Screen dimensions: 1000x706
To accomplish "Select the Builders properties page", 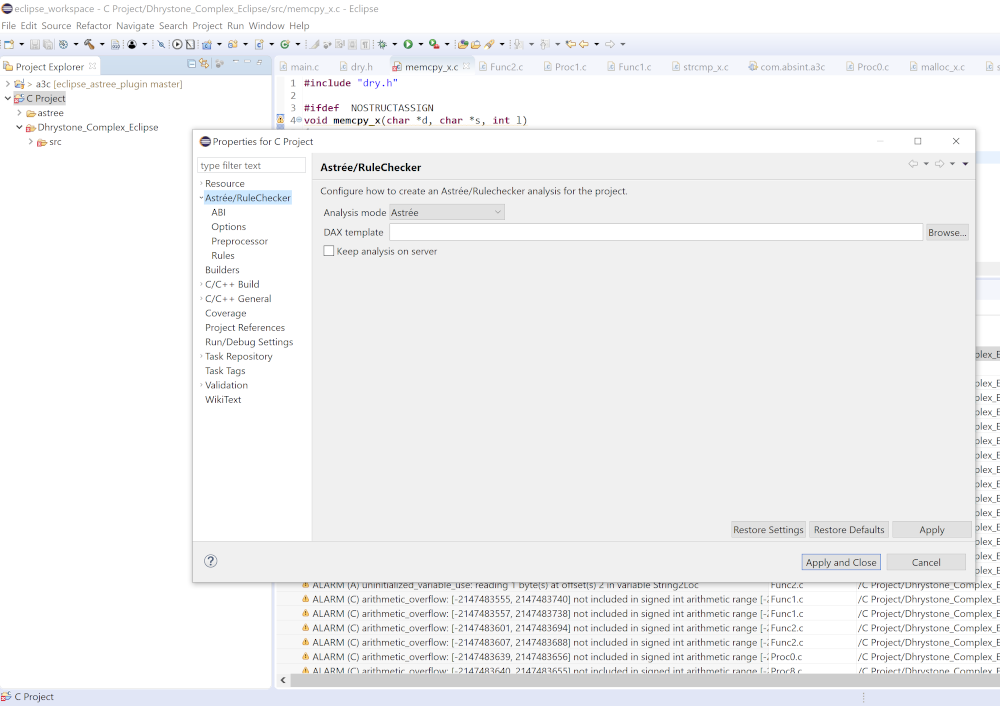I will [x=222, y=270].
